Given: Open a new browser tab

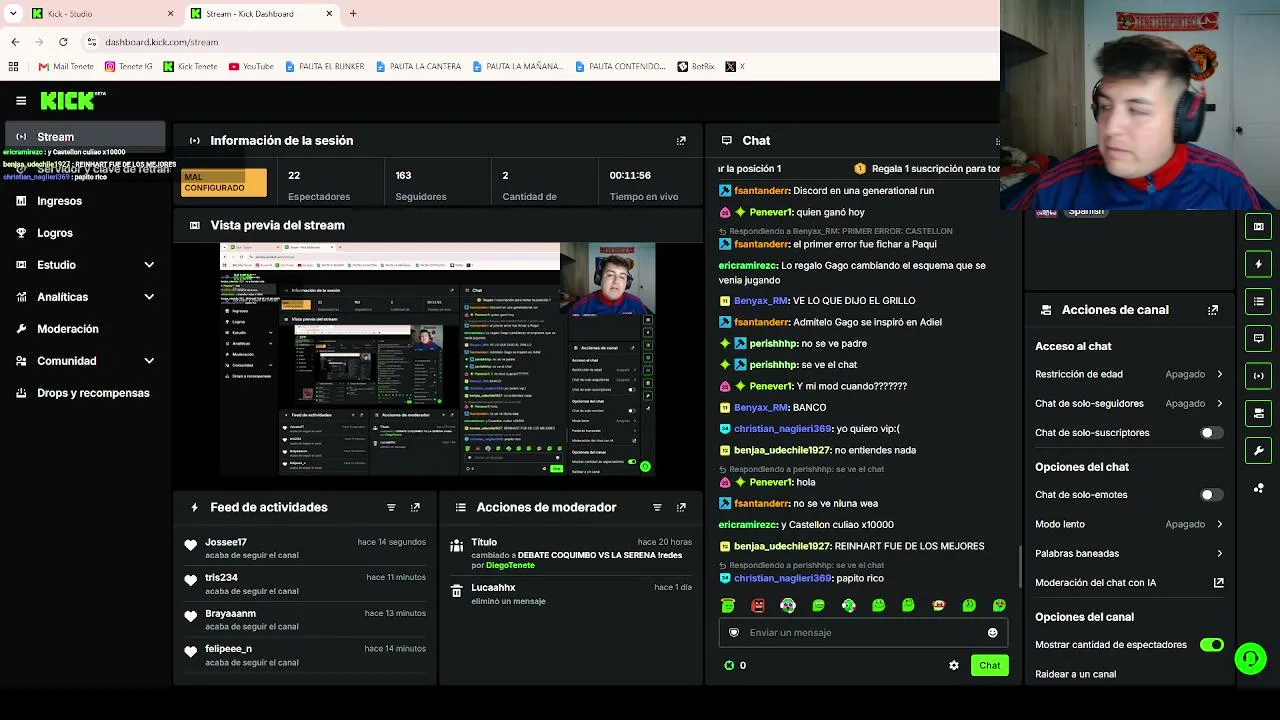Looking at the screenshot, I should tap(353, 14).
